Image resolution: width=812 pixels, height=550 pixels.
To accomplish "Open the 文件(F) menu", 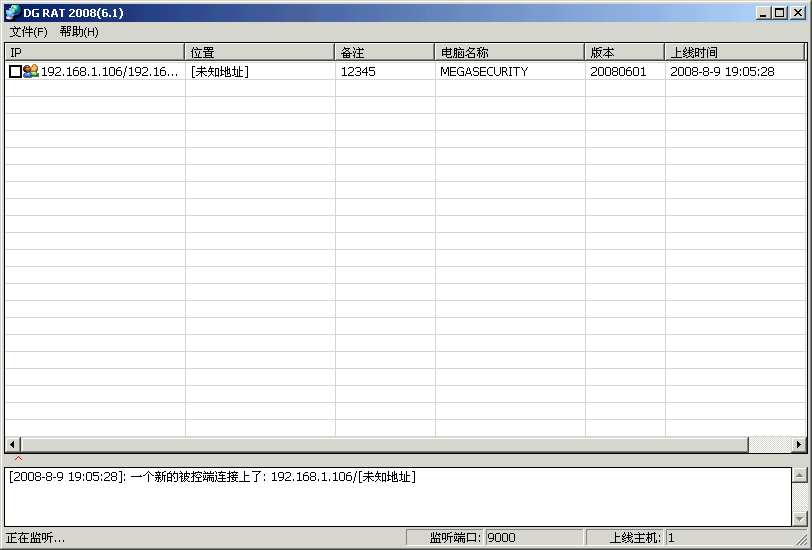I will [x=28, y=32].
